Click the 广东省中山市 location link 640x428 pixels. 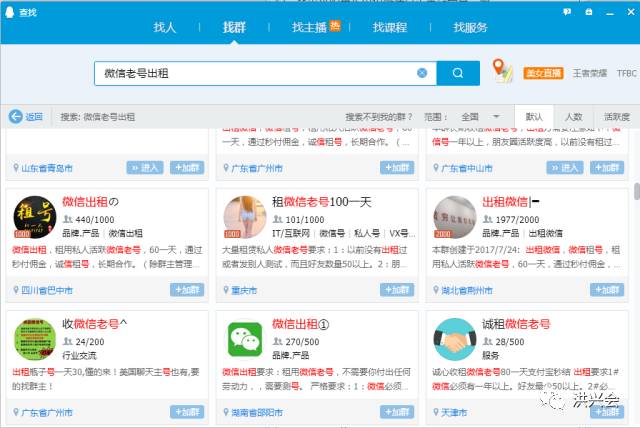(467, 168)
